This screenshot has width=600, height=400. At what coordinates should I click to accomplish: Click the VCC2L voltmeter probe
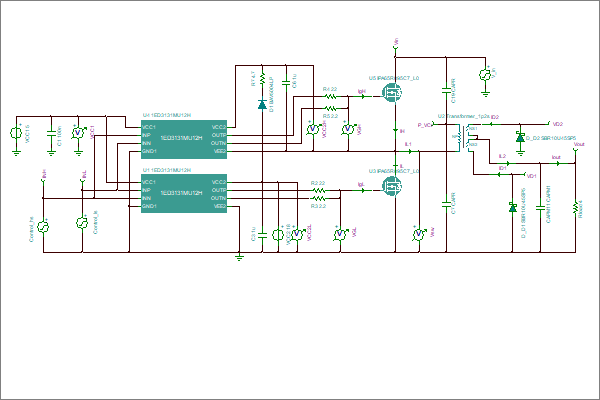coord(297,234)
